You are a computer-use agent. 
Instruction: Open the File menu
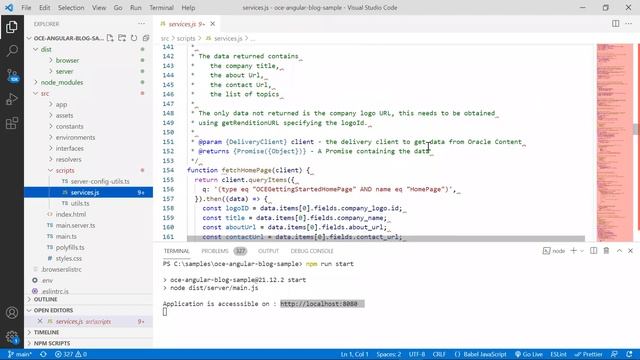pos(26,8)
